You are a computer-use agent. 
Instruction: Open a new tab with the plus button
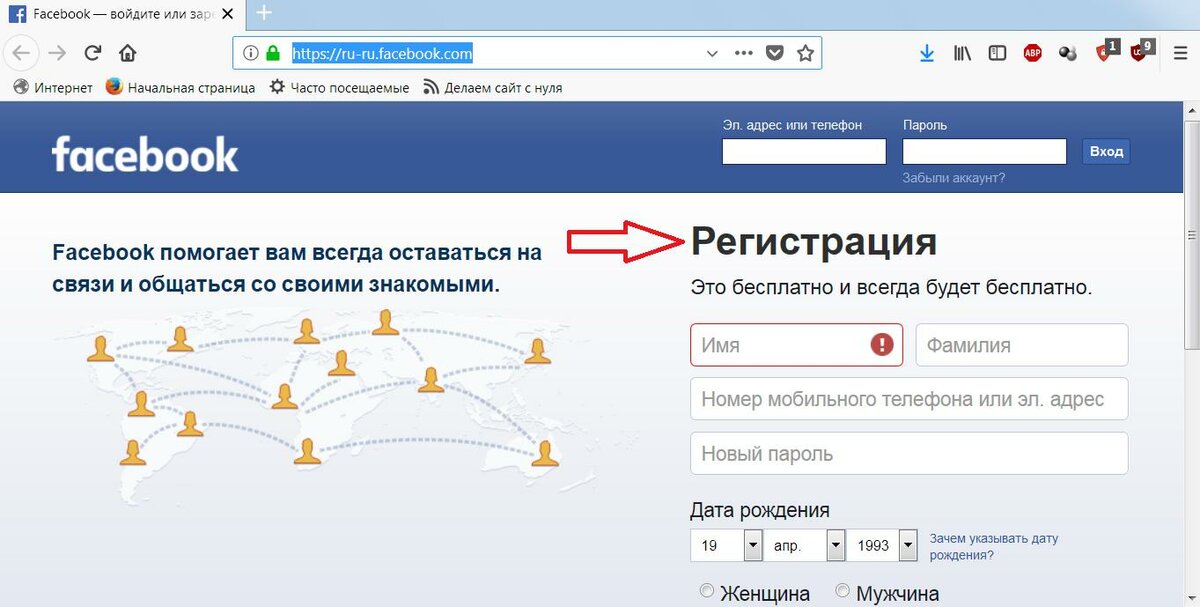tap(264, 13)
